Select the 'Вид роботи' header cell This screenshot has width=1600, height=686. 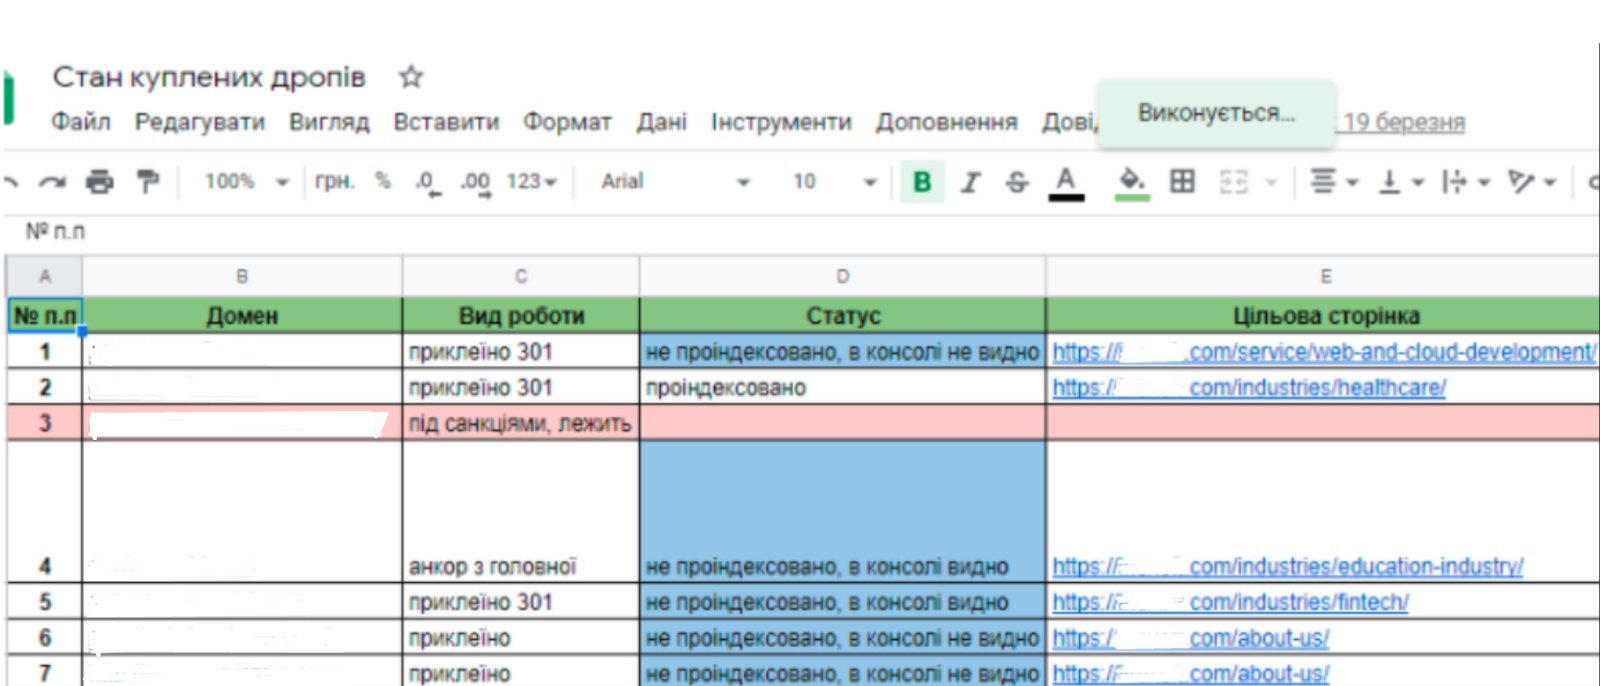pos(520,316)
